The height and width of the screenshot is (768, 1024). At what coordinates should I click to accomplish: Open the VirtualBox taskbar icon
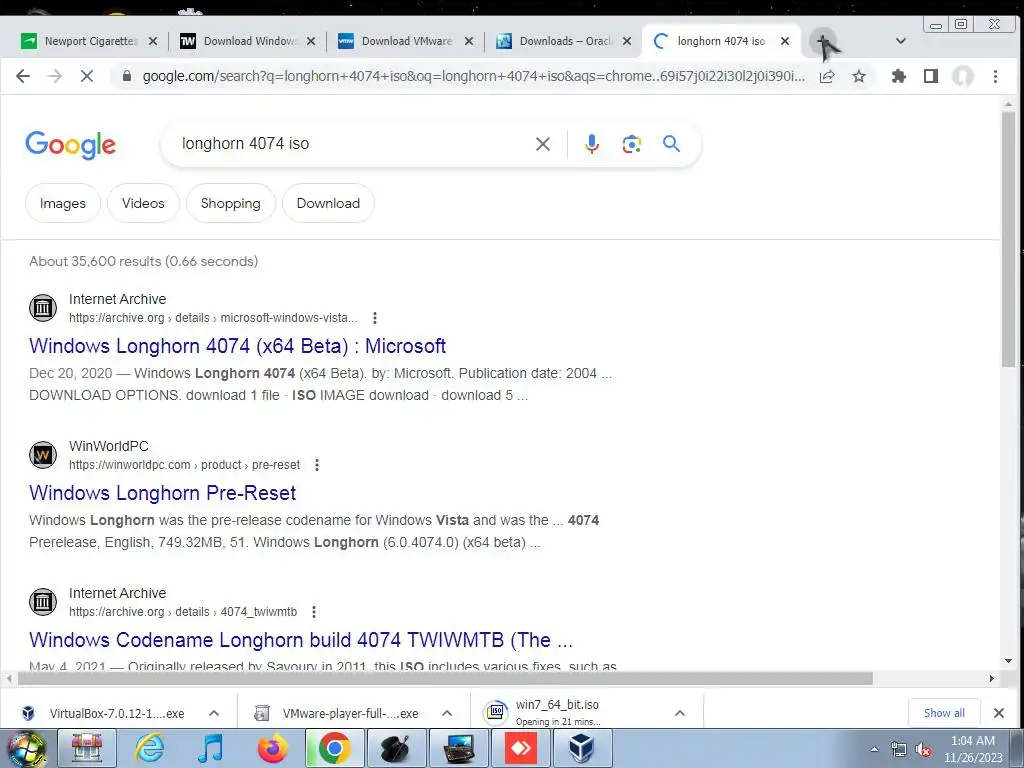[x=581, y=748]
